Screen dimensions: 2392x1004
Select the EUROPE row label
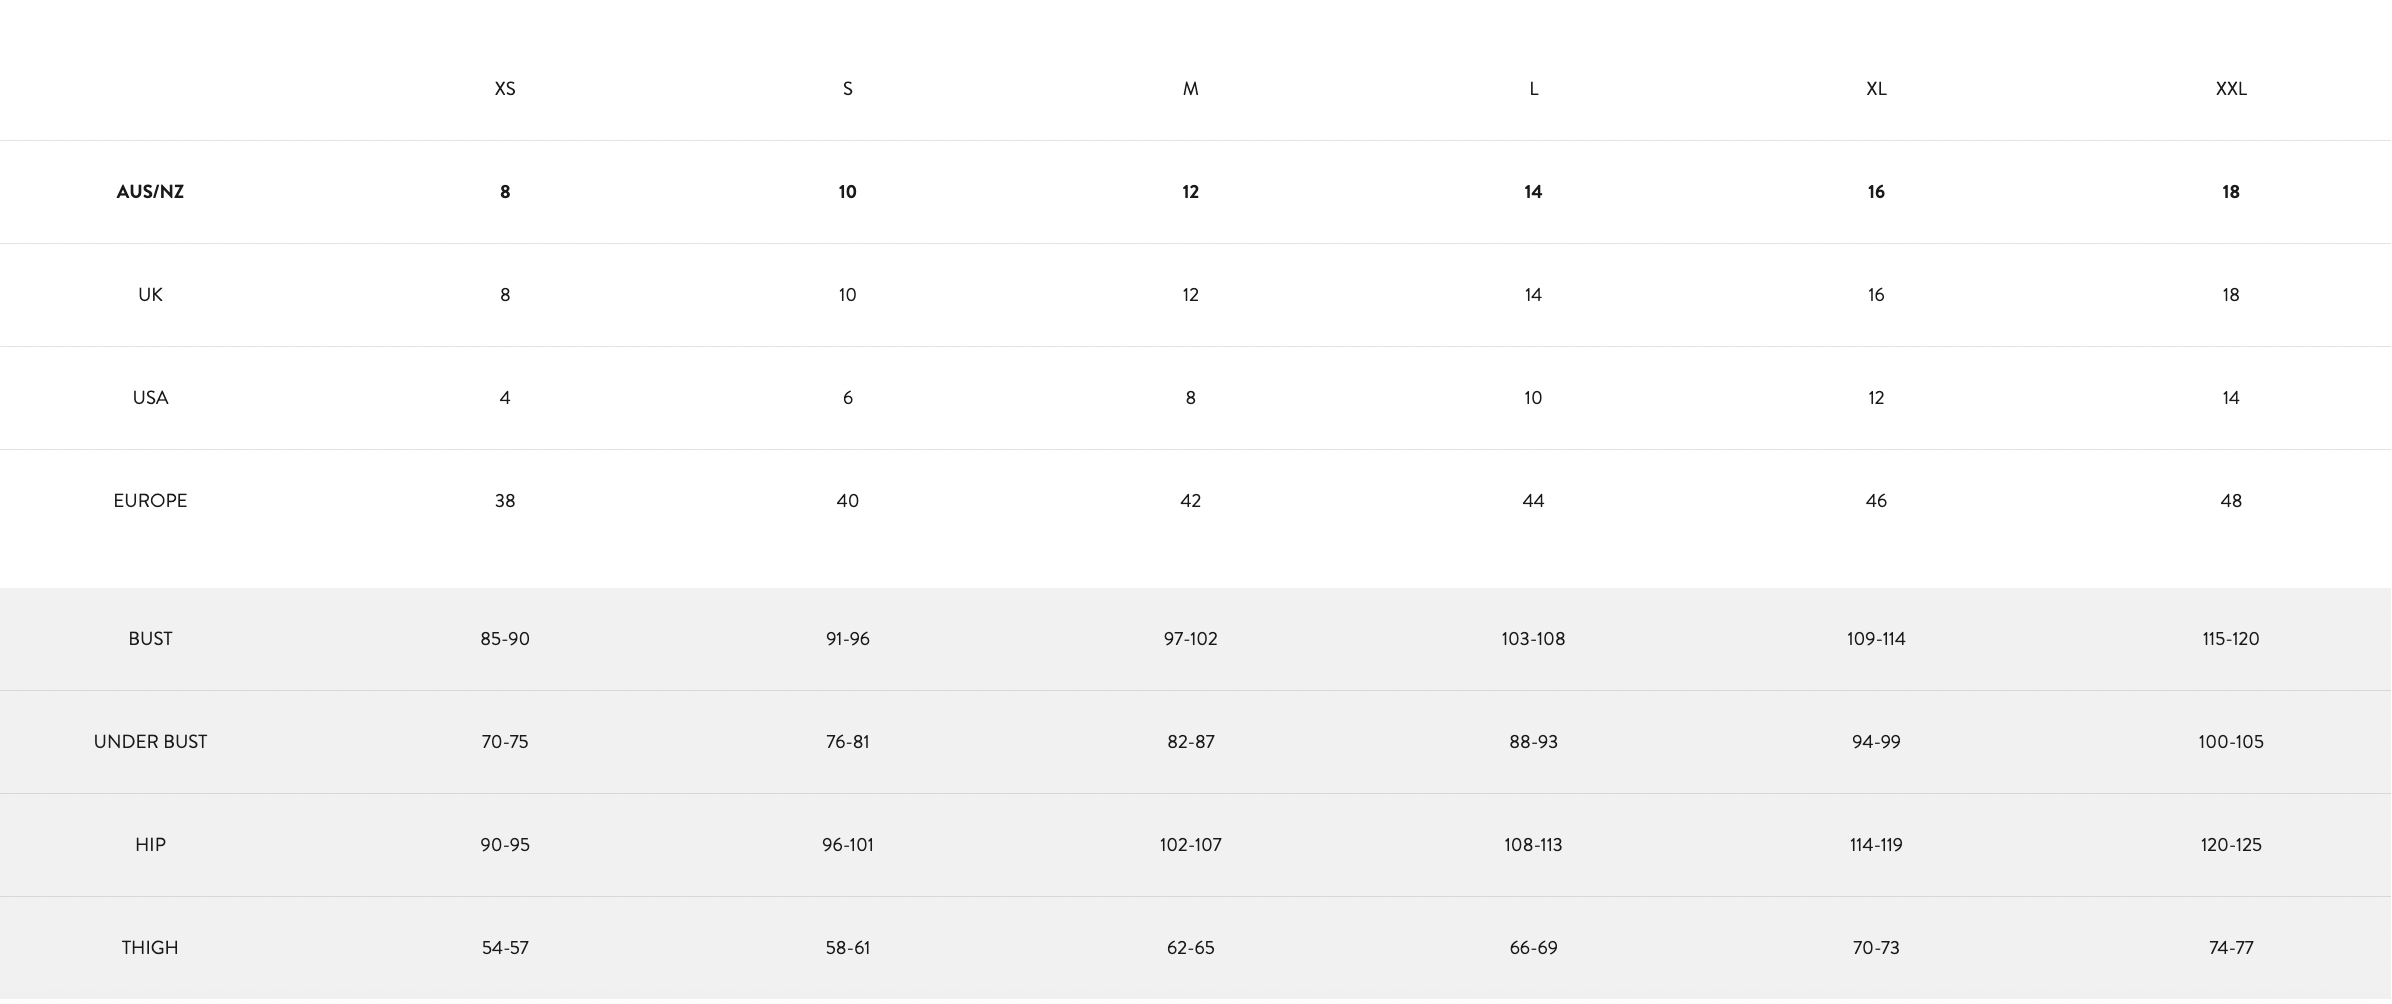tap(150, 501)
